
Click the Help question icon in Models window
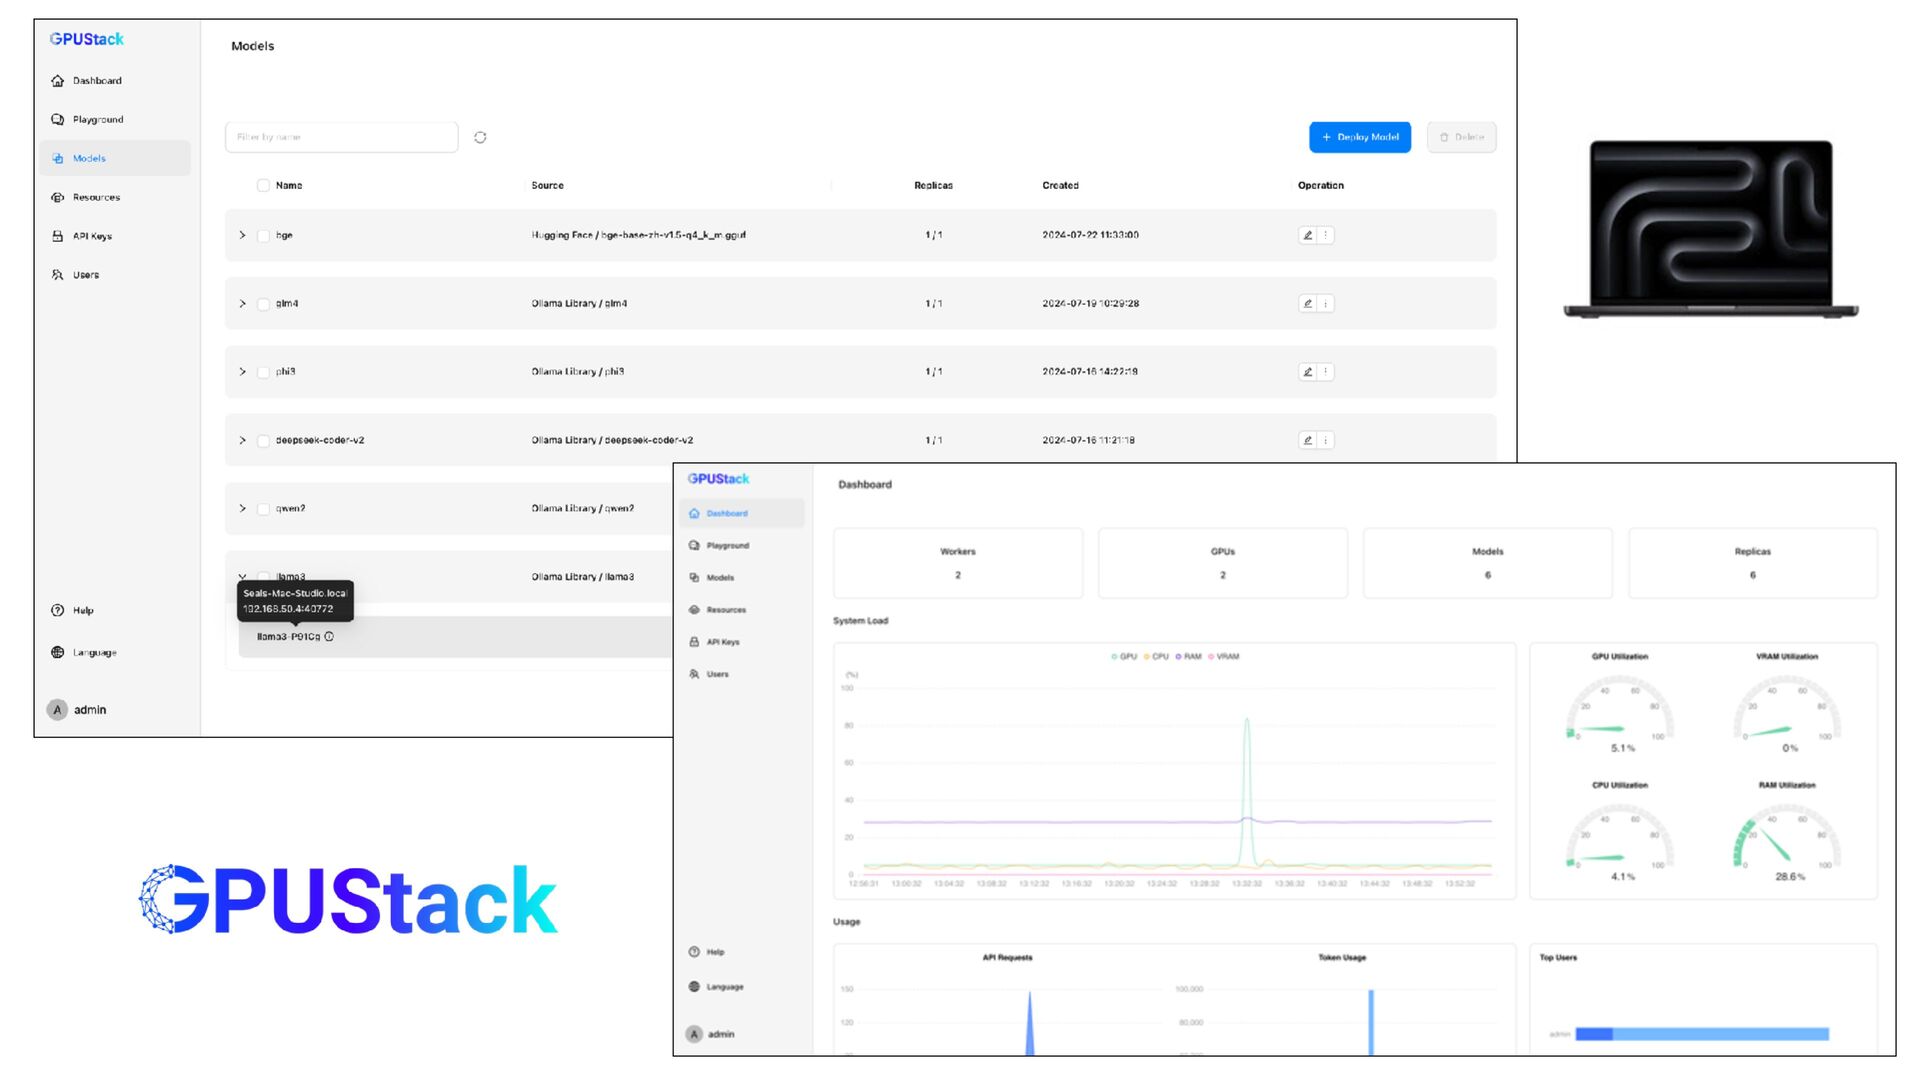[58, 610]
